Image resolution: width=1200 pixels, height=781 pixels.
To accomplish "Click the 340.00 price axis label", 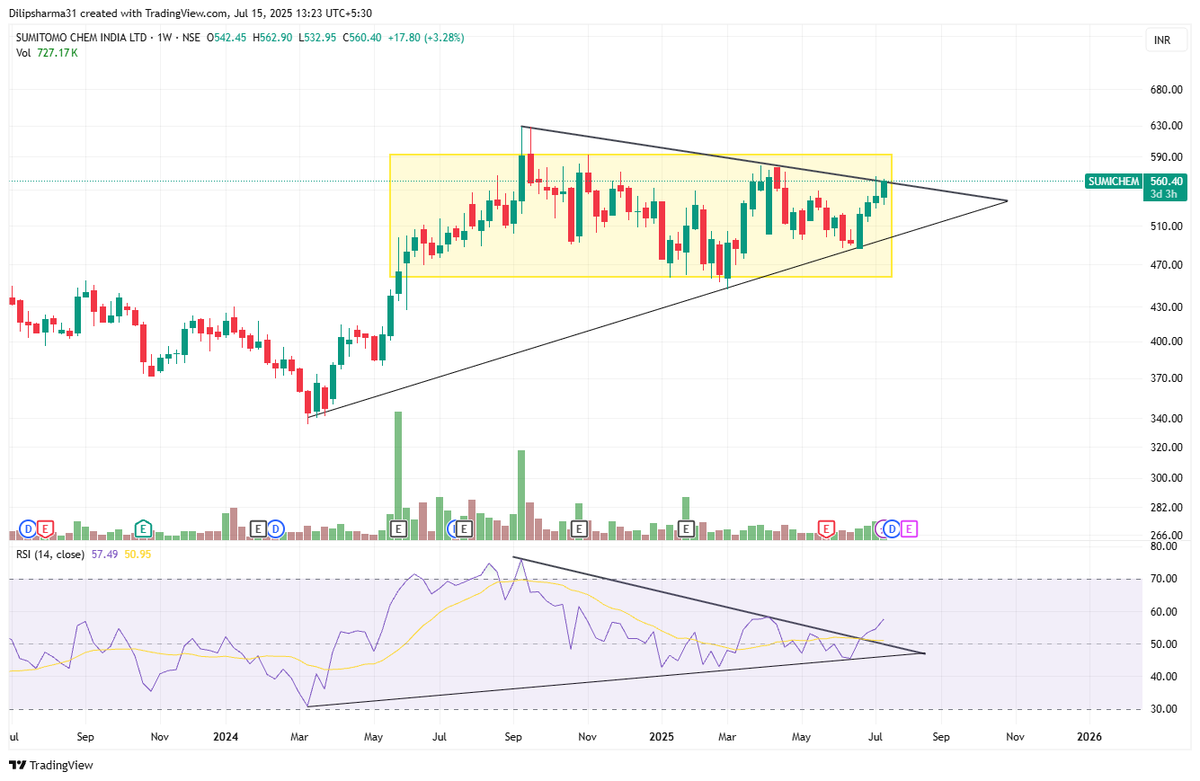I will [1166, 418].
